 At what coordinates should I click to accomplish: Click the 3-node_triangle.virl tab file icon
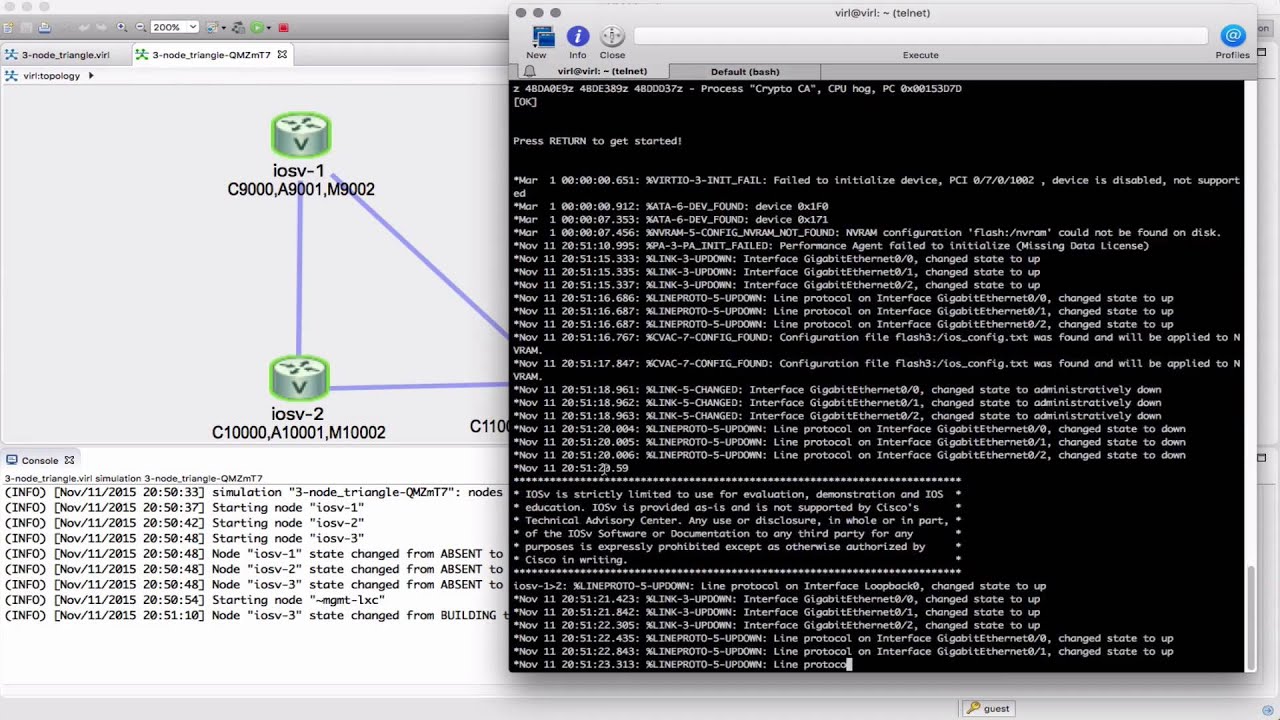pyautogui.click(x=12, y=55)
